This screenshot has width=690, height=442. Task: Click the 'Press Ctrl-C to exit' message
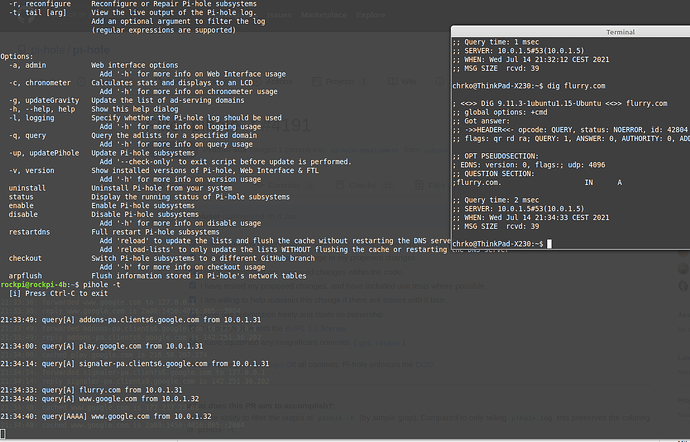pyautogui.click(x=58, y=293)
